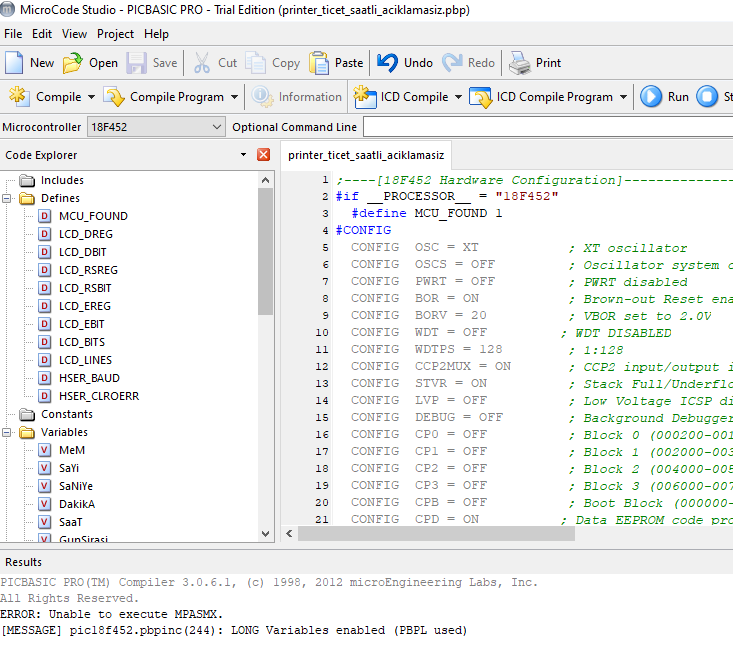Click the ICD Compile icon

coord(365,96)
